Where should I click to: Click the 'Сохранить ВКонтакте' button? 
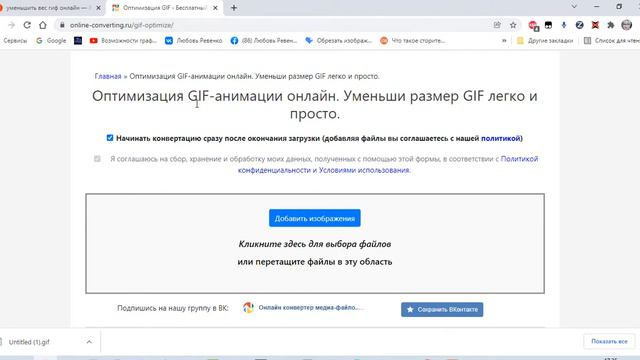[x=442, y=309]
